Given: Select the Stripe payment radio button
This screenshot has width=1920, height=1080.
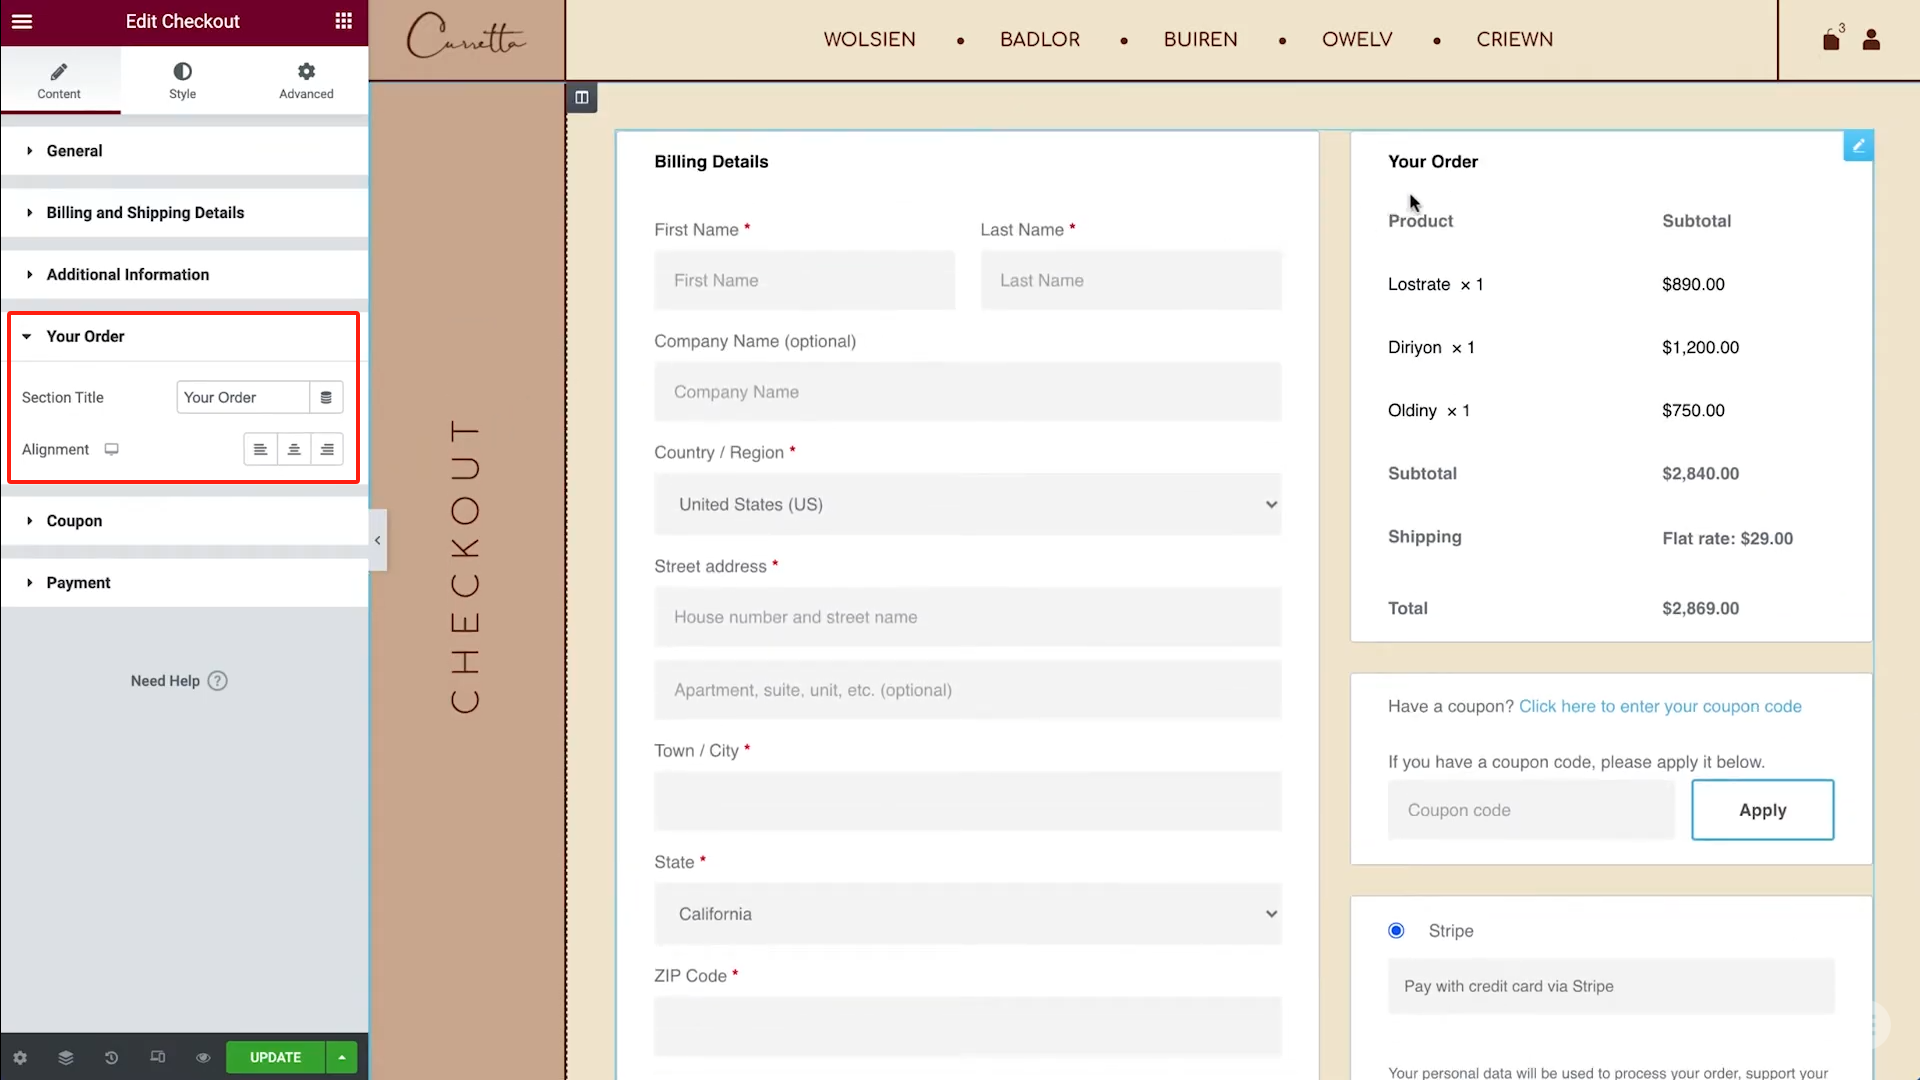Looking at the screenshot, I should point(1396,931).
